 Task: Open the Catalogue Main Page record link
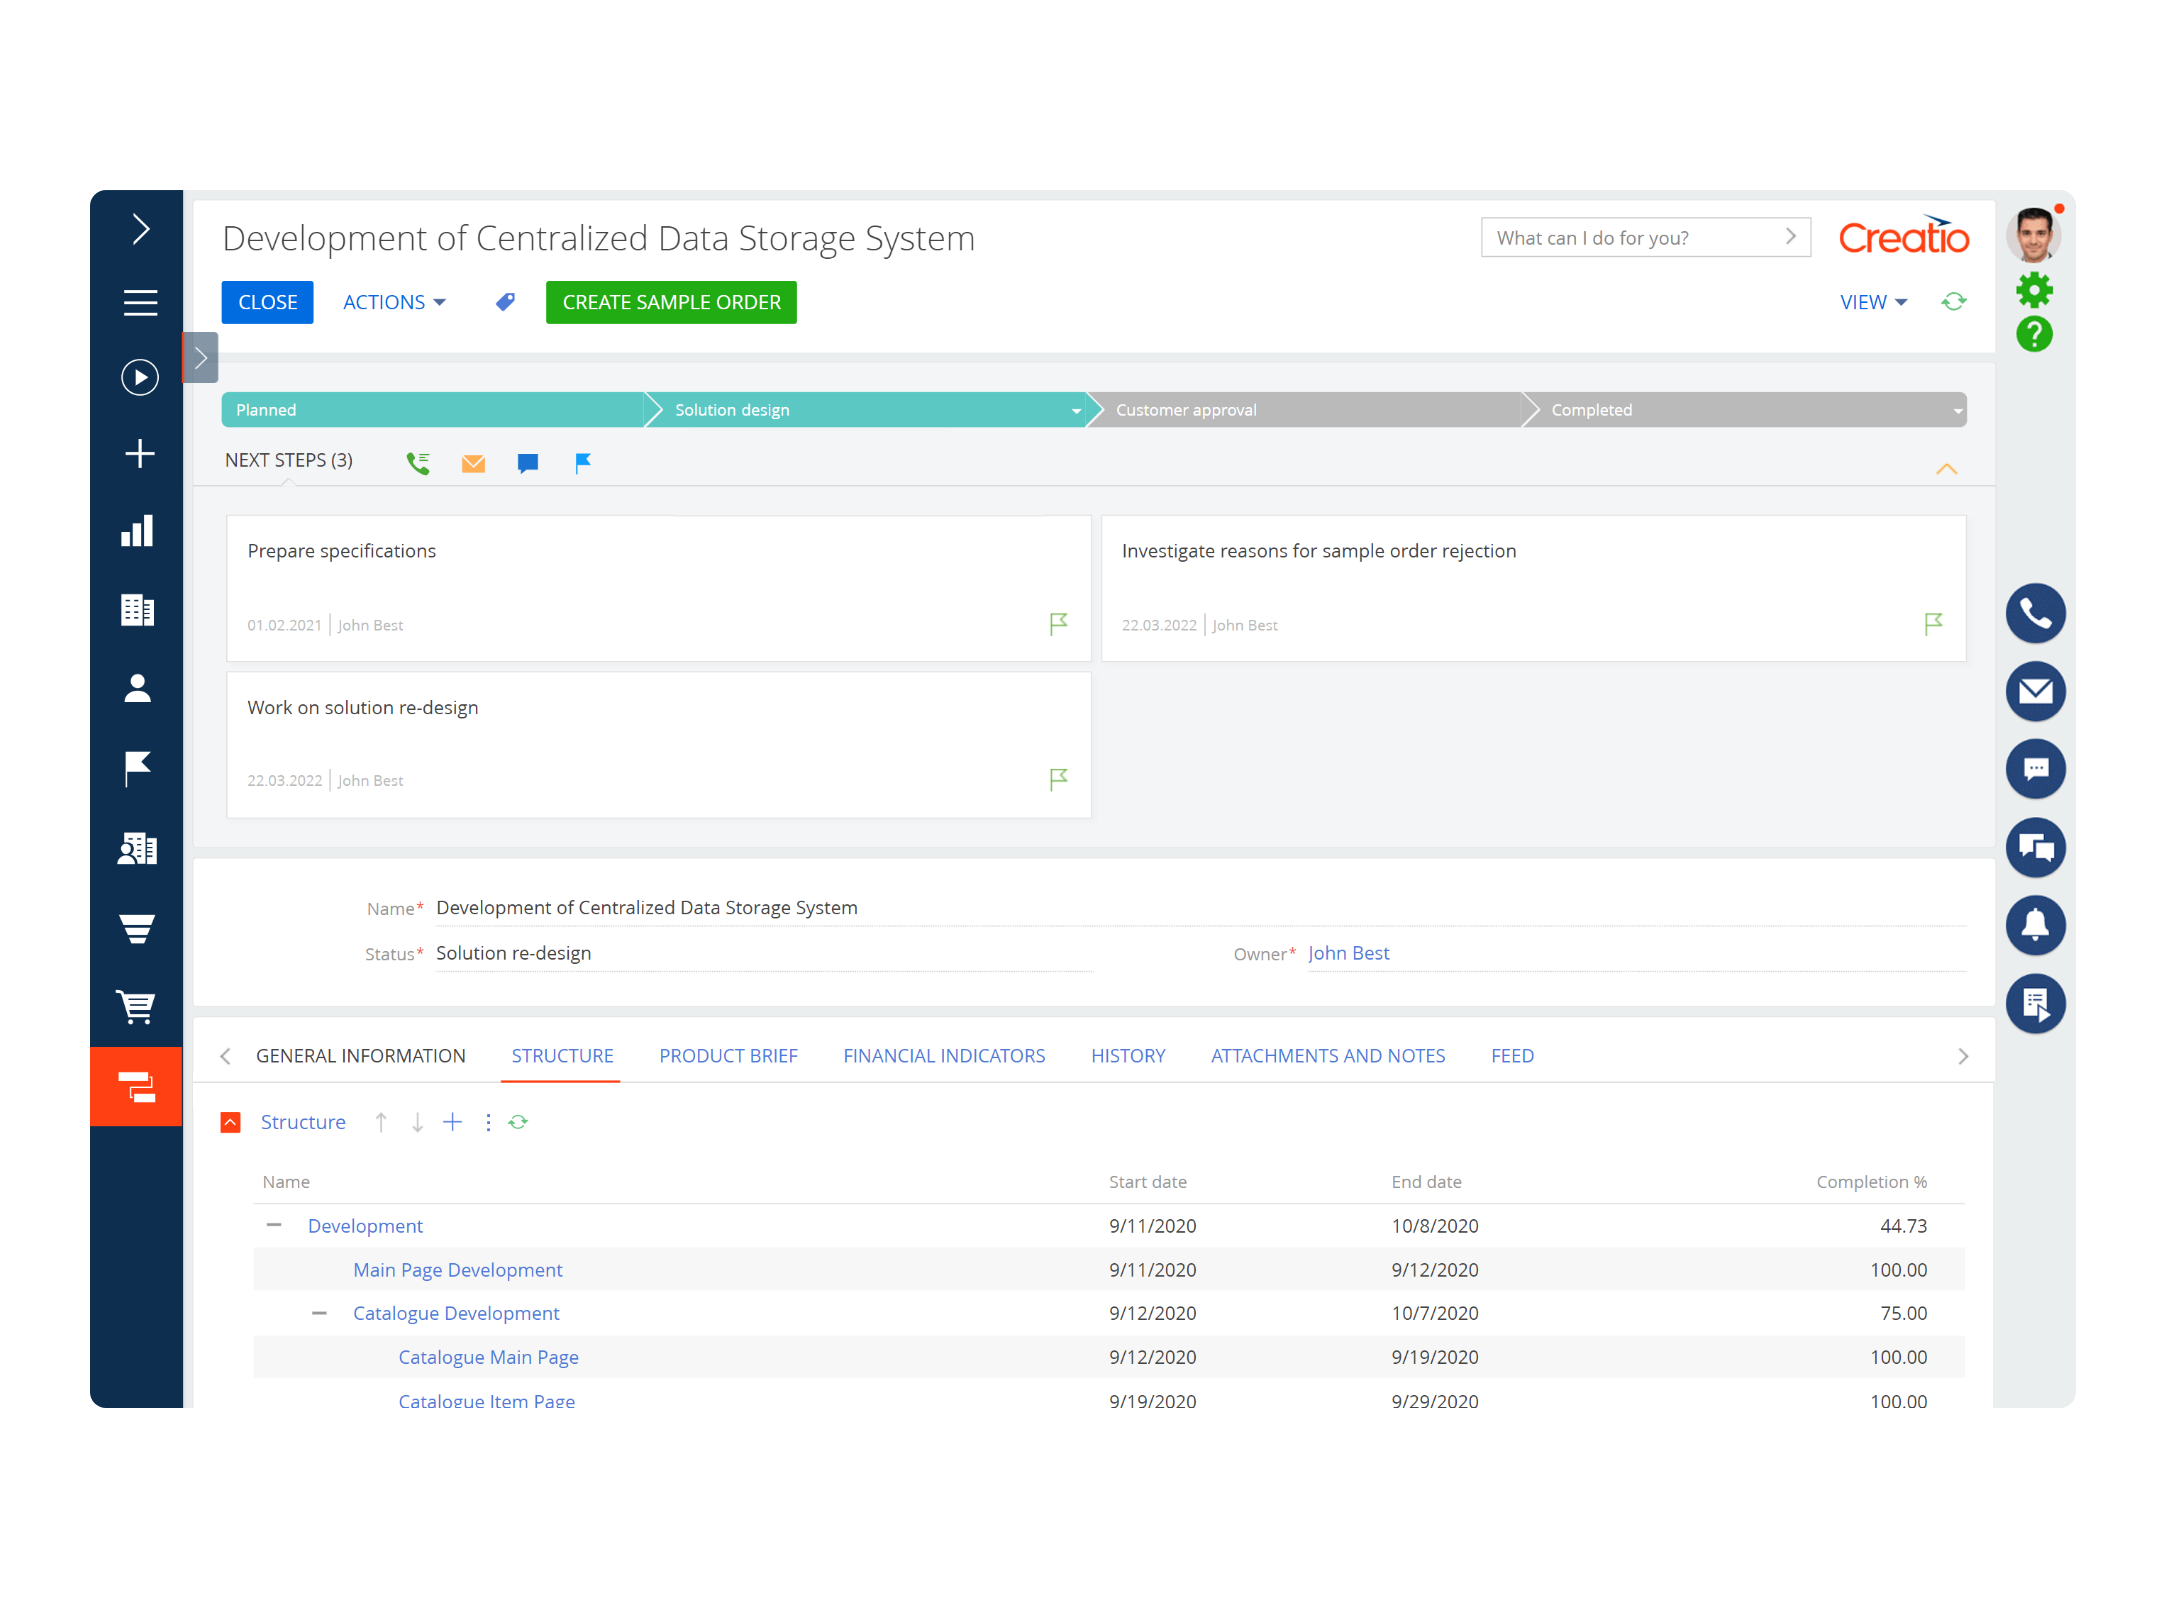(488, 1356)
